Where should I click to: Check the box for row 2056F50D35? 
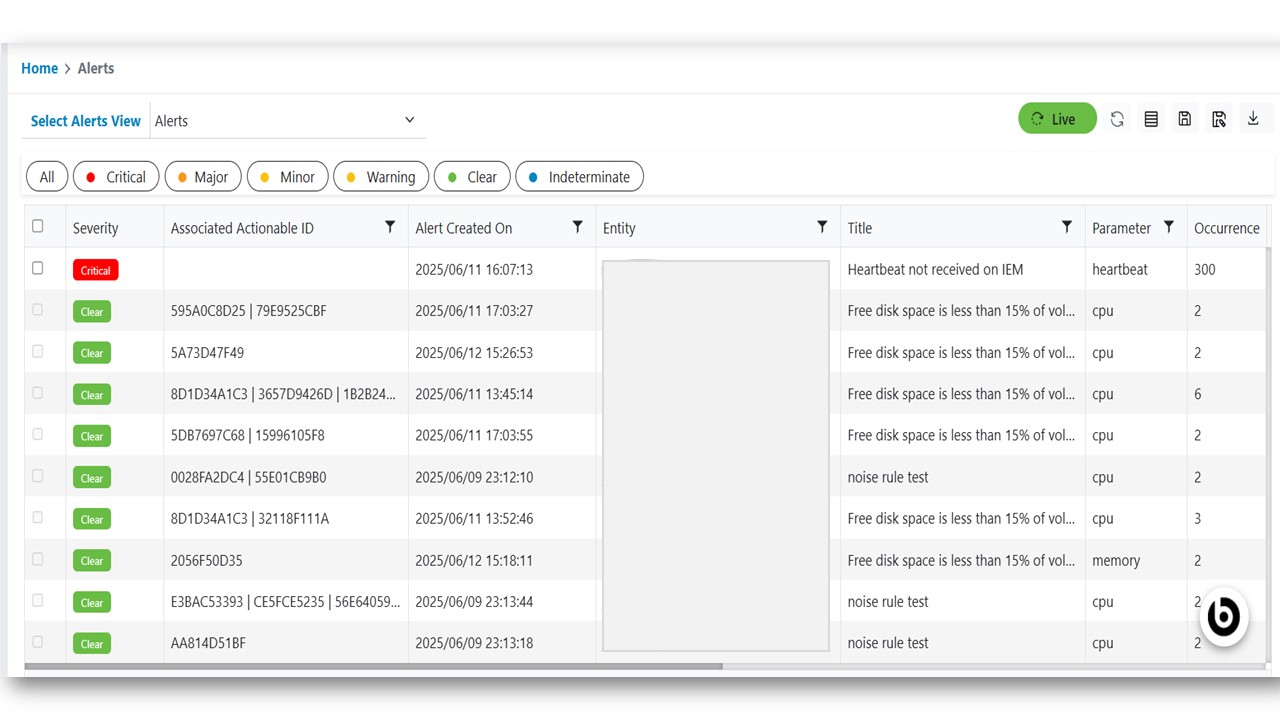pyautogui.click(x=38, y=559)
